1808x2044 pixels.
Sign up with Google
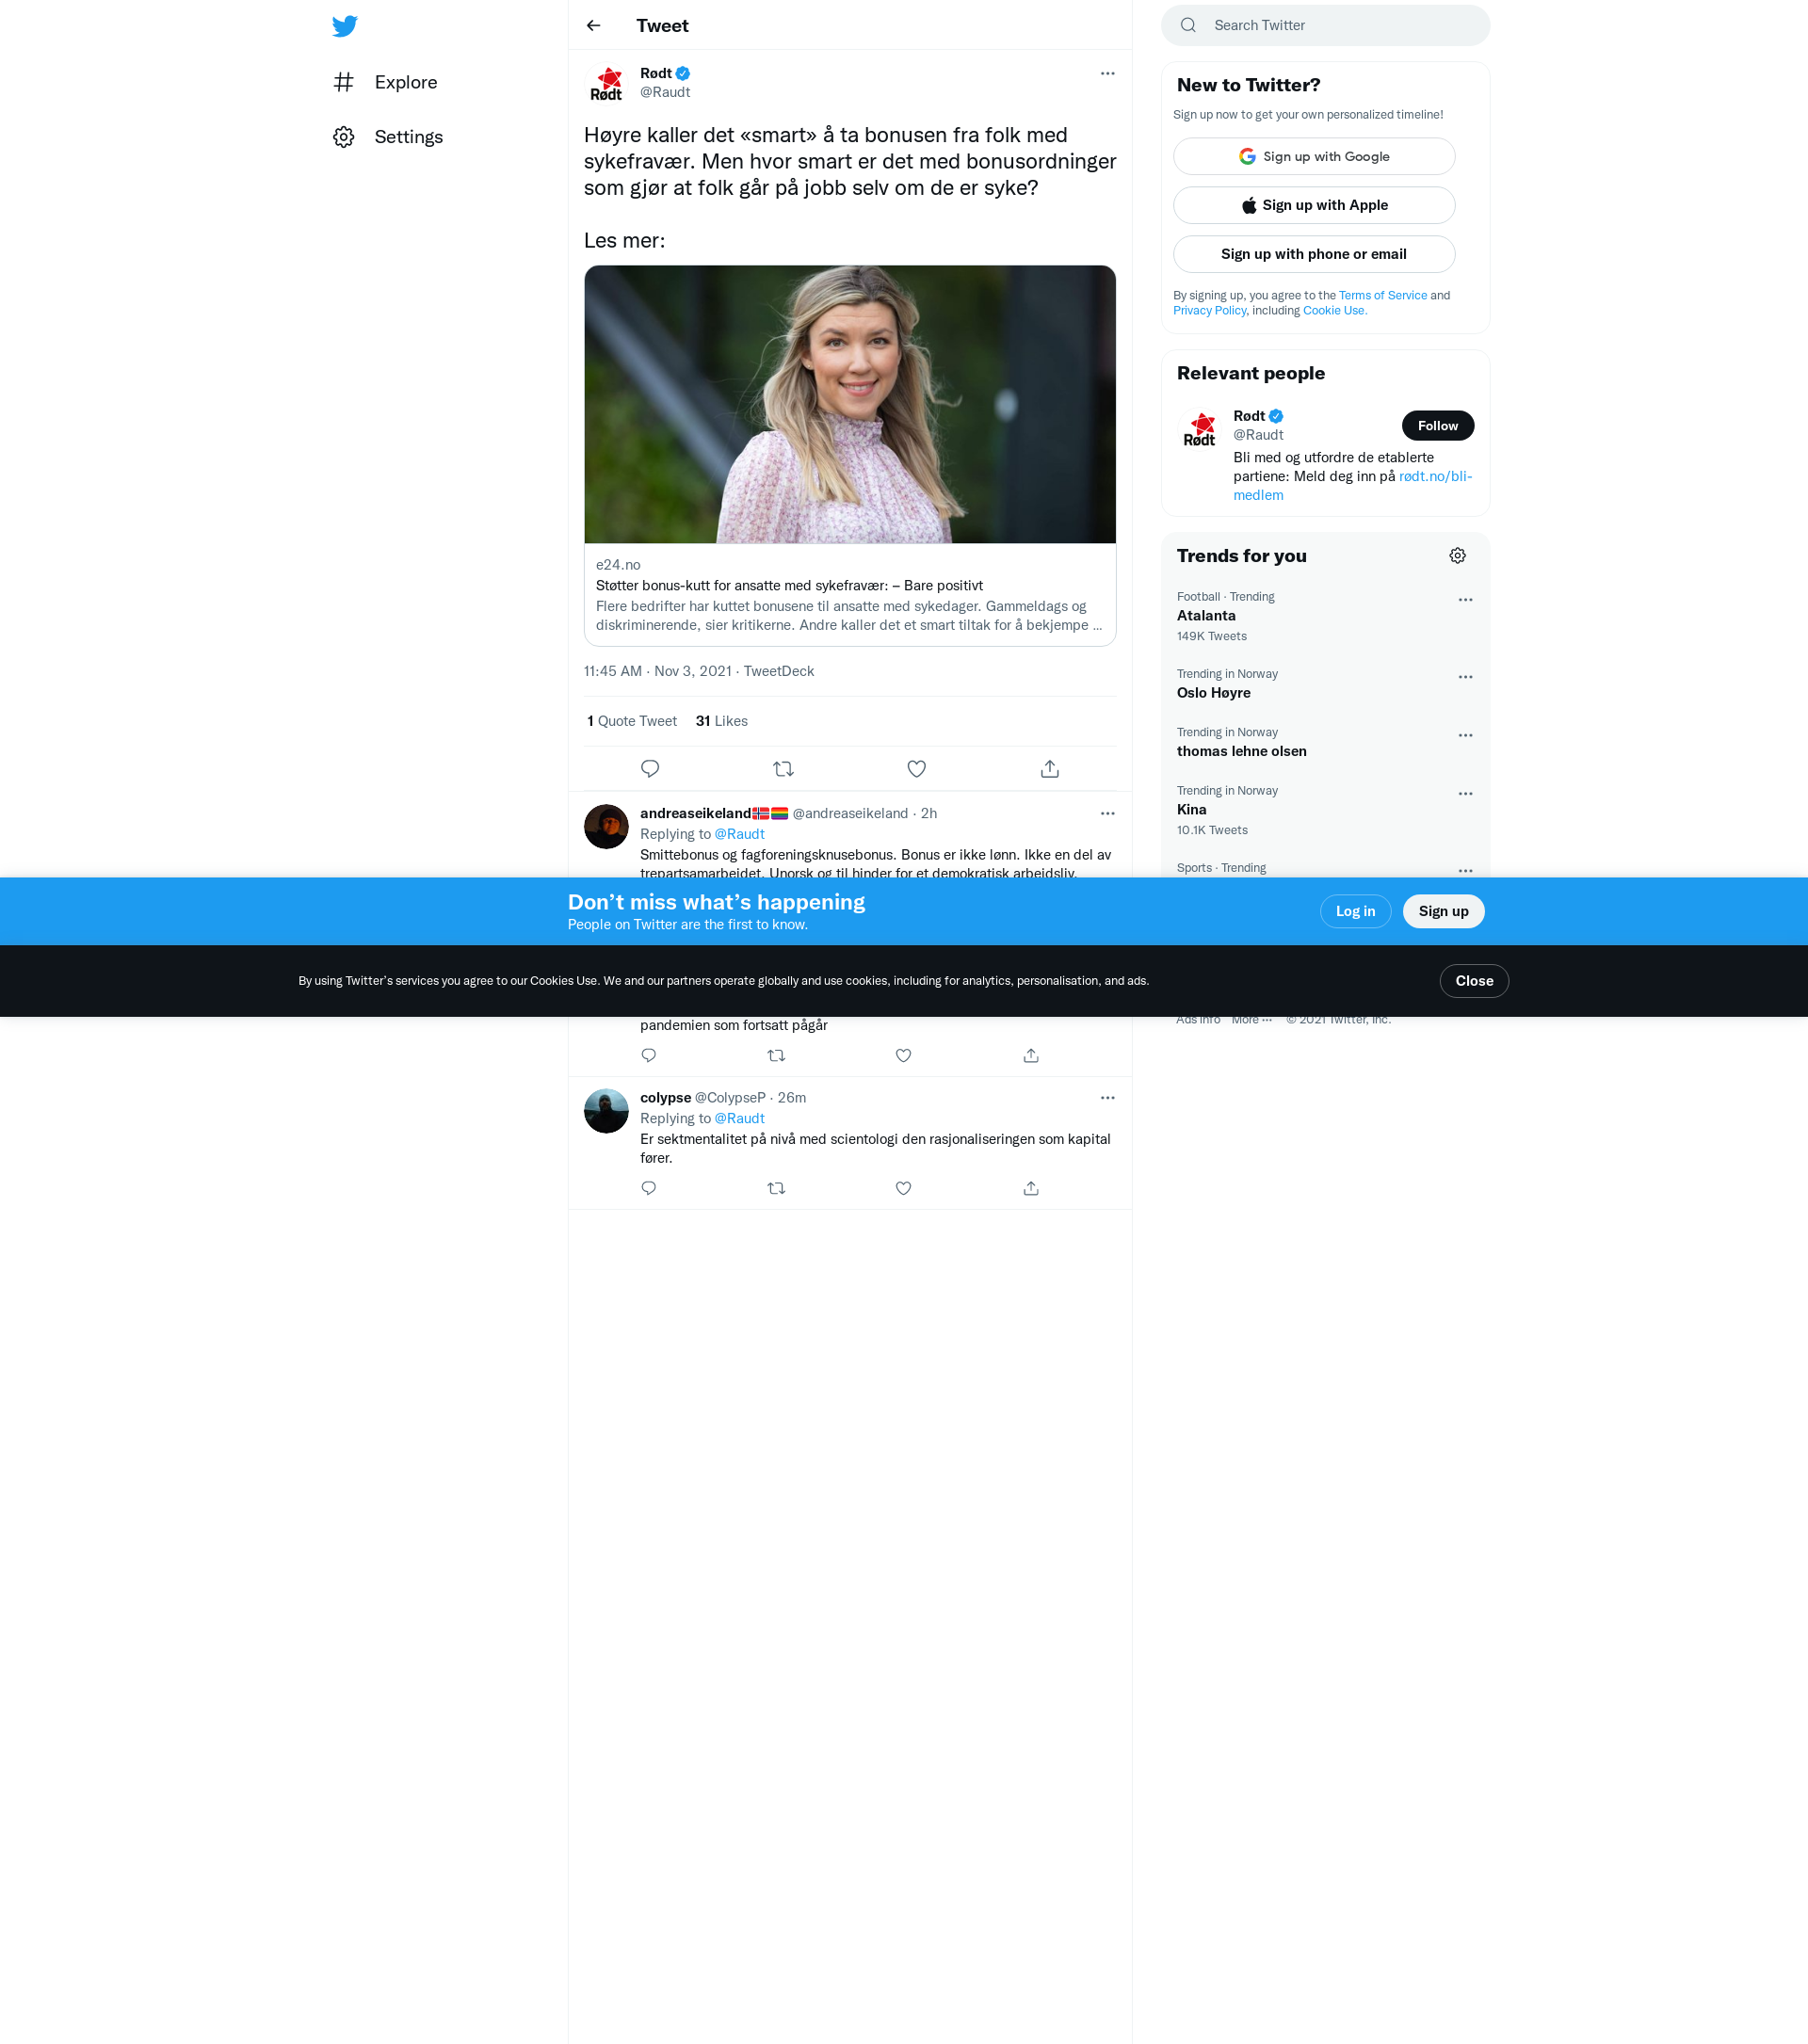point(1314,156)
